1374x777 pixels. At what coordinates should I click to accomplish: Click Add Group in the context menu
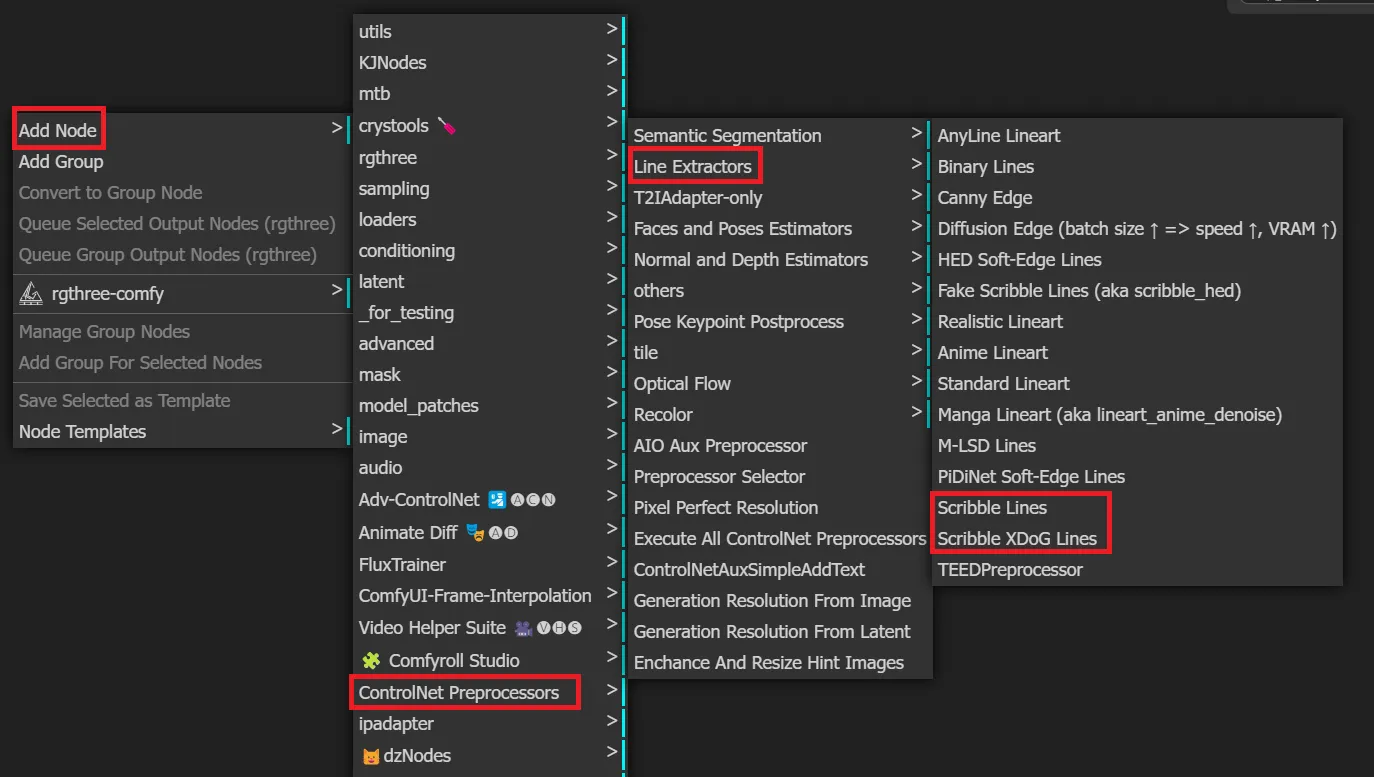pos(59,161)
